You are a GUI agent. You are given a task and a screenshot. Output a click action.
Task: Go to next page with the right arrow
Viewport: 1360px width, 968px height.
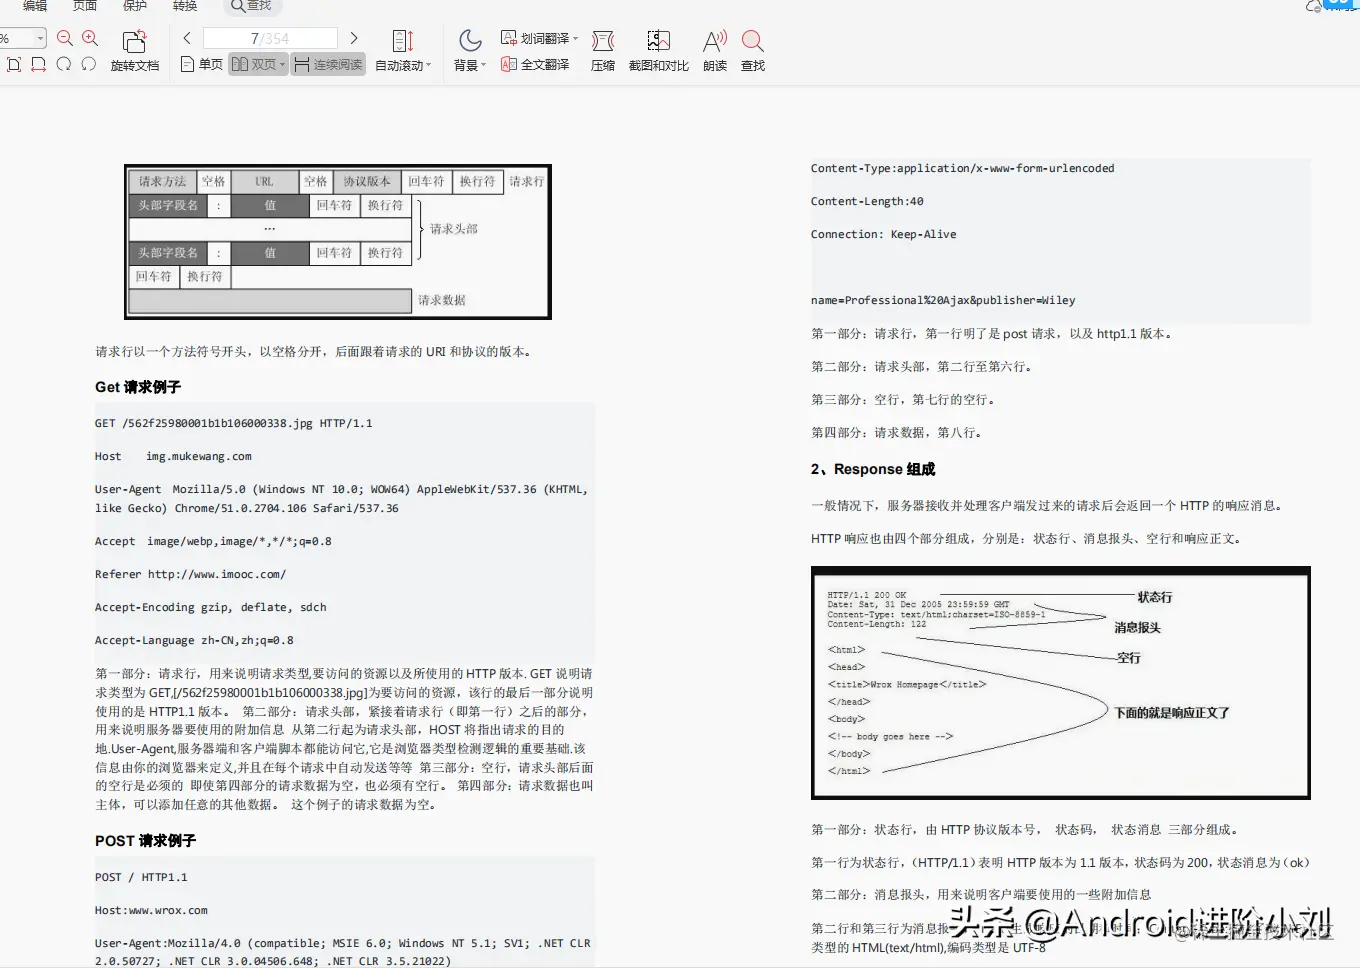354,38
